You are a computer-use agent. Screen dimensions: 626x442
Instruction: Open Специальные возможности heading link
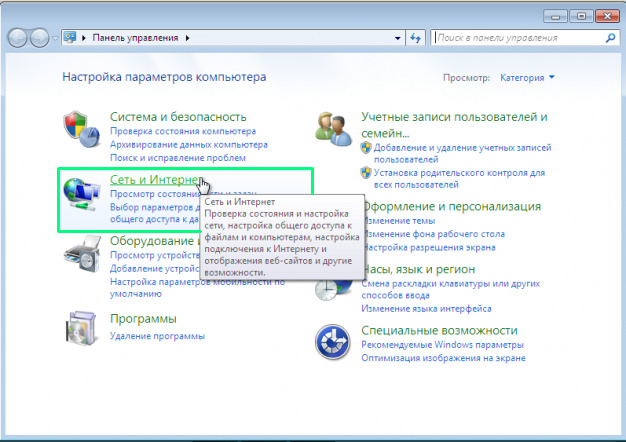pos(439,330)
